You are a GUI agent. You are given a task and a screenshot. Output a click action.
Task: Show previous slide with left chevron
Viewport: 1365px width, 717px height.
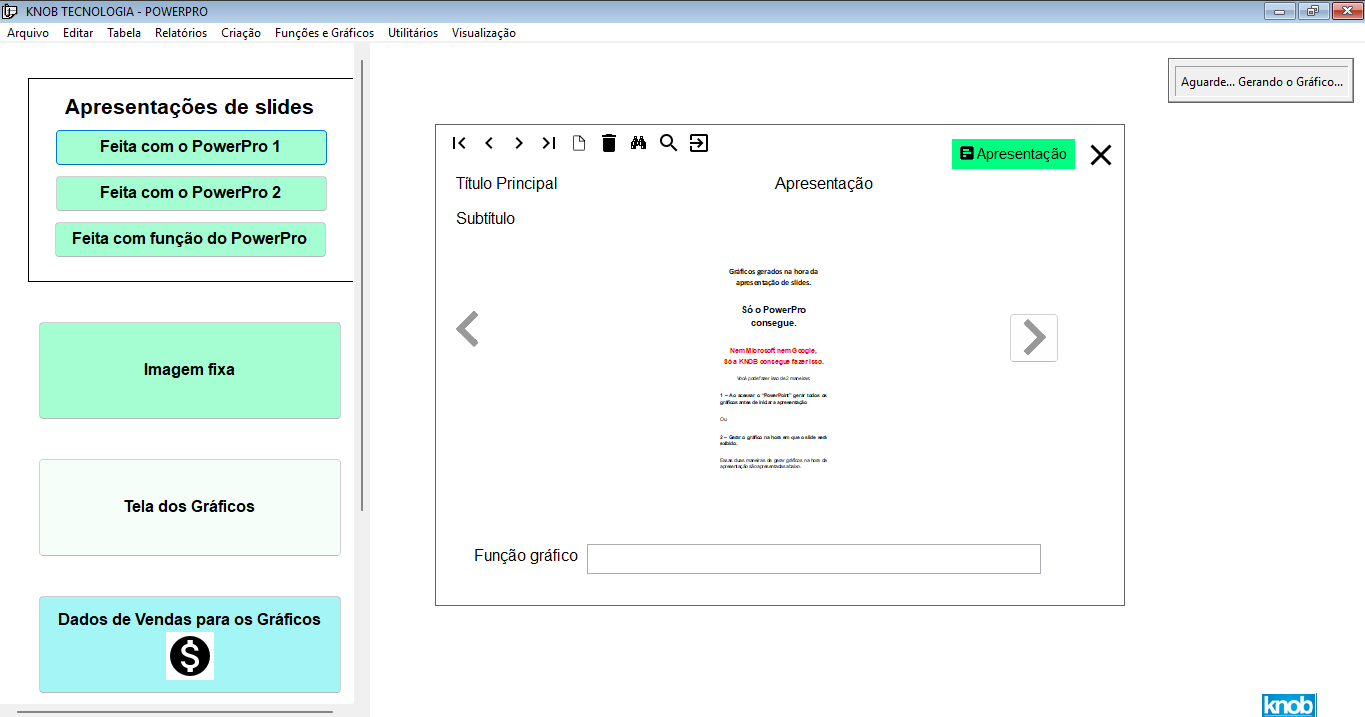pos(467,329)
